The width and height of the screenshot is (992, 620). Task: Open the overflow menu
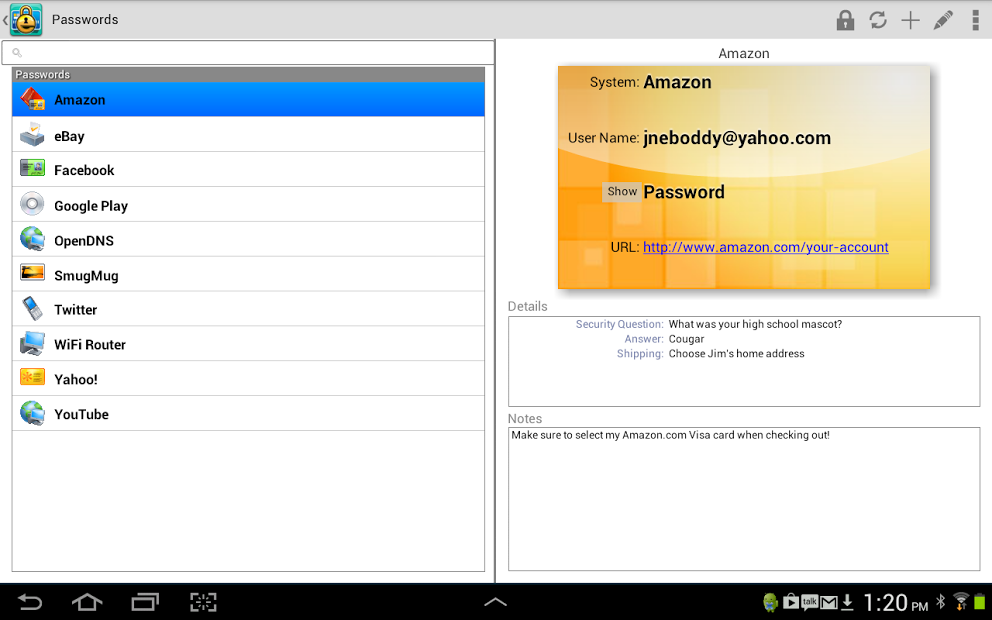(x=977, y=20)
